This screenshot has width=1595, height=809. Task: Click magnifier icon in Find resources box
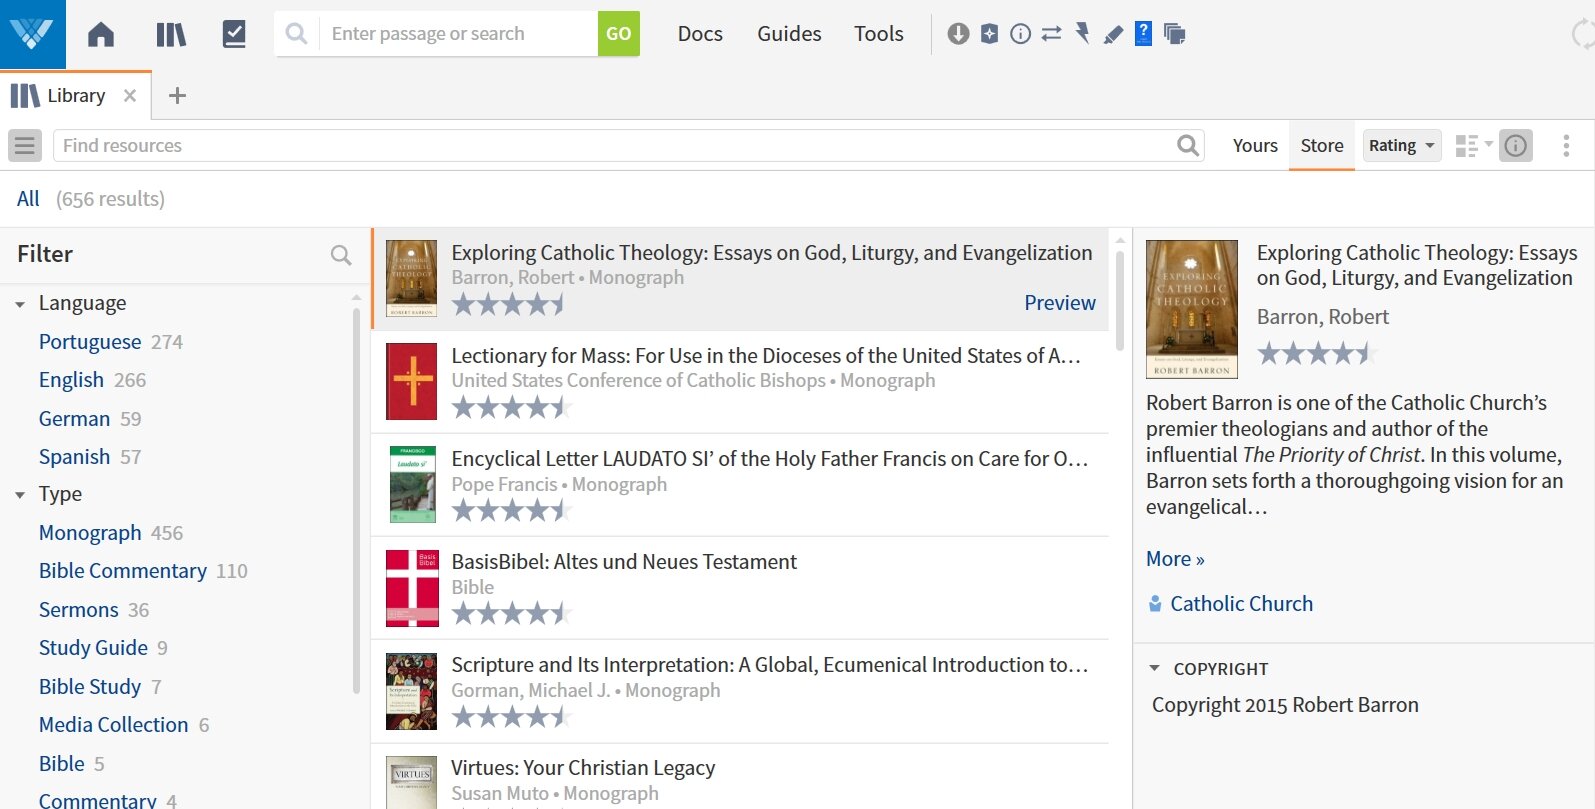click(x=1188, y=146)
